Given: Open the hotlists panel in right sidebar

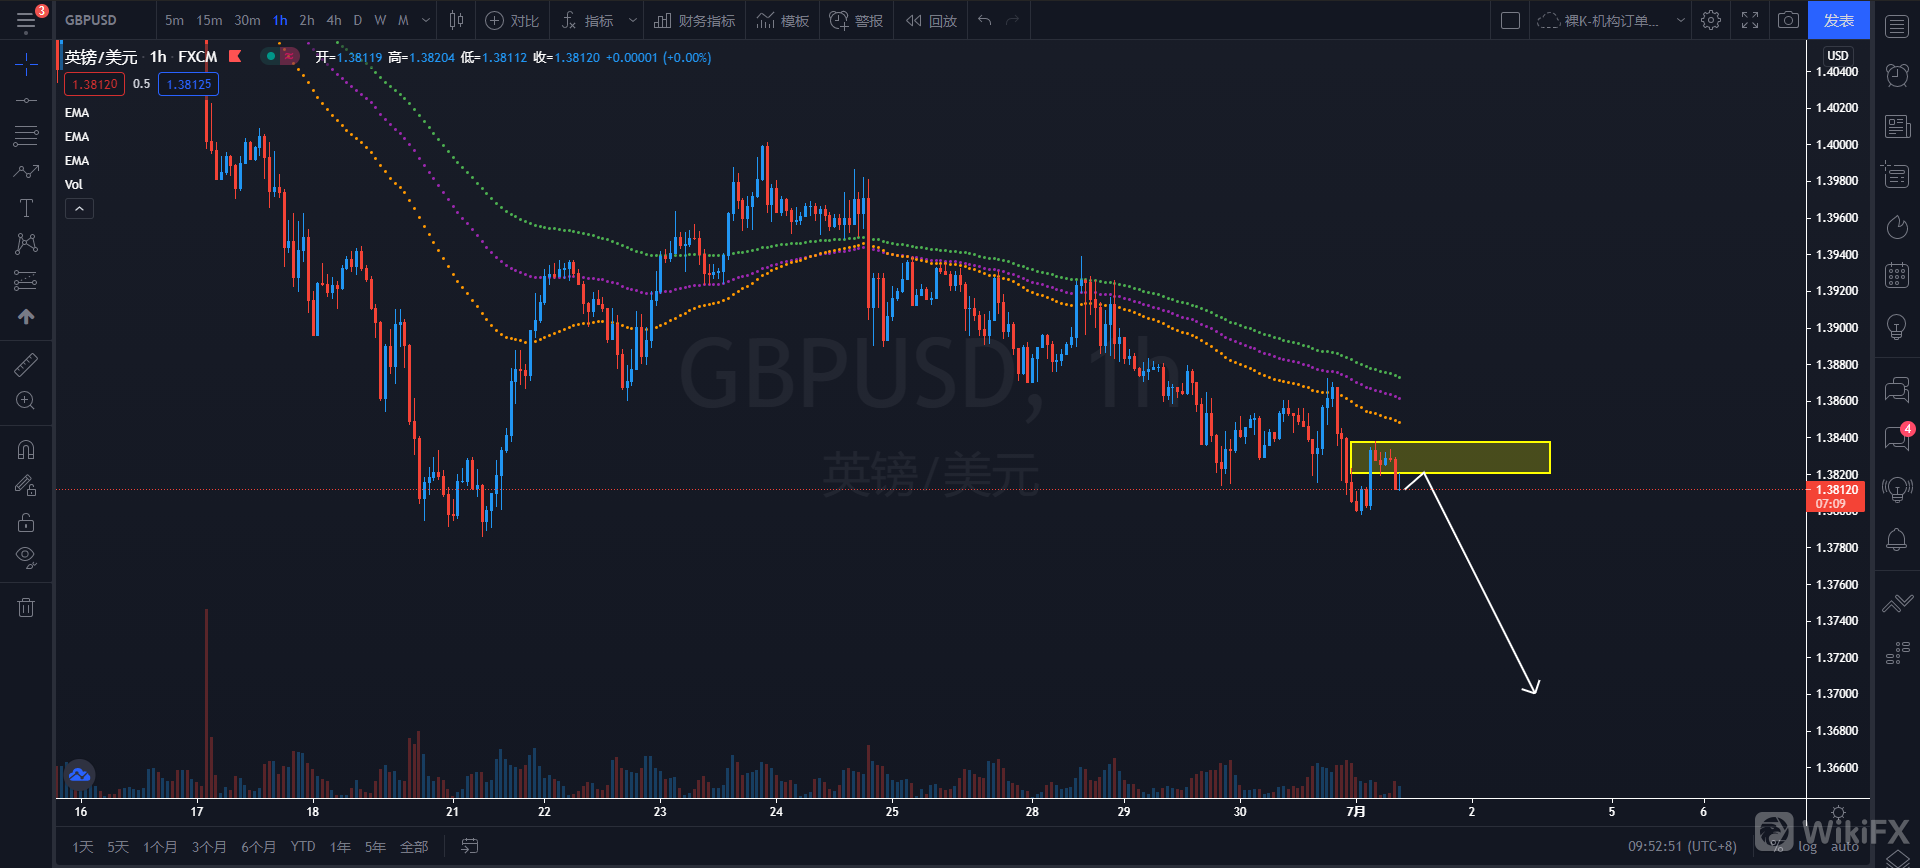Looking at the screenshot, I should 1897,227.
